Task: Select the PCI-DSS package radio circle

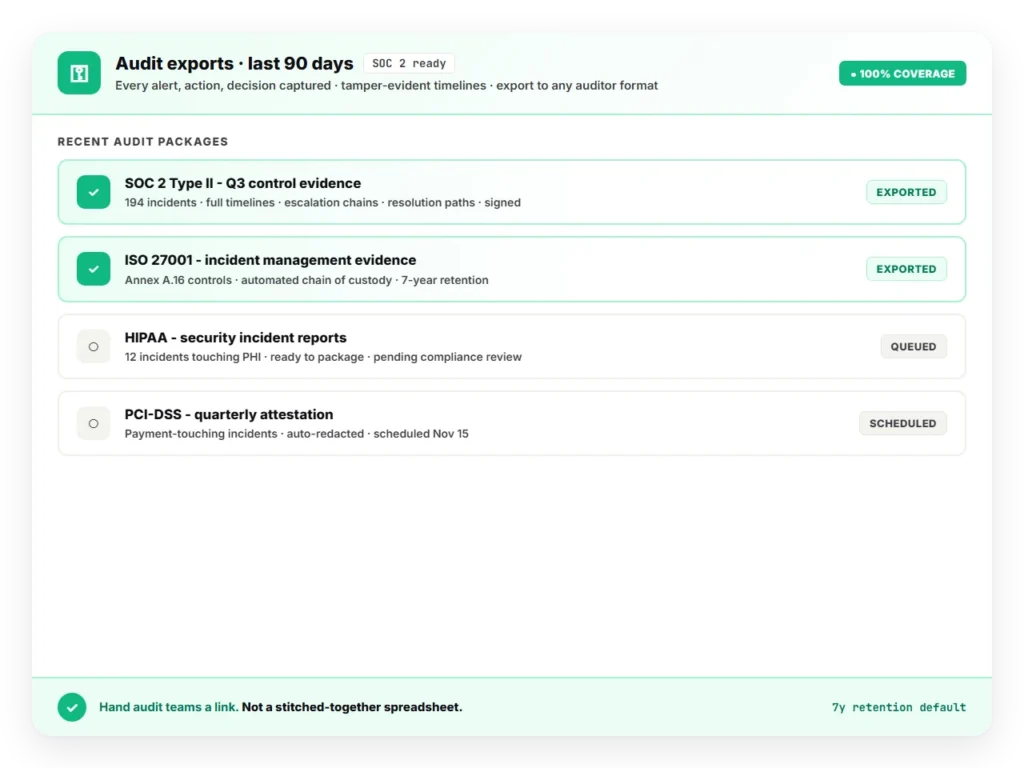Action: click(93, 423)
